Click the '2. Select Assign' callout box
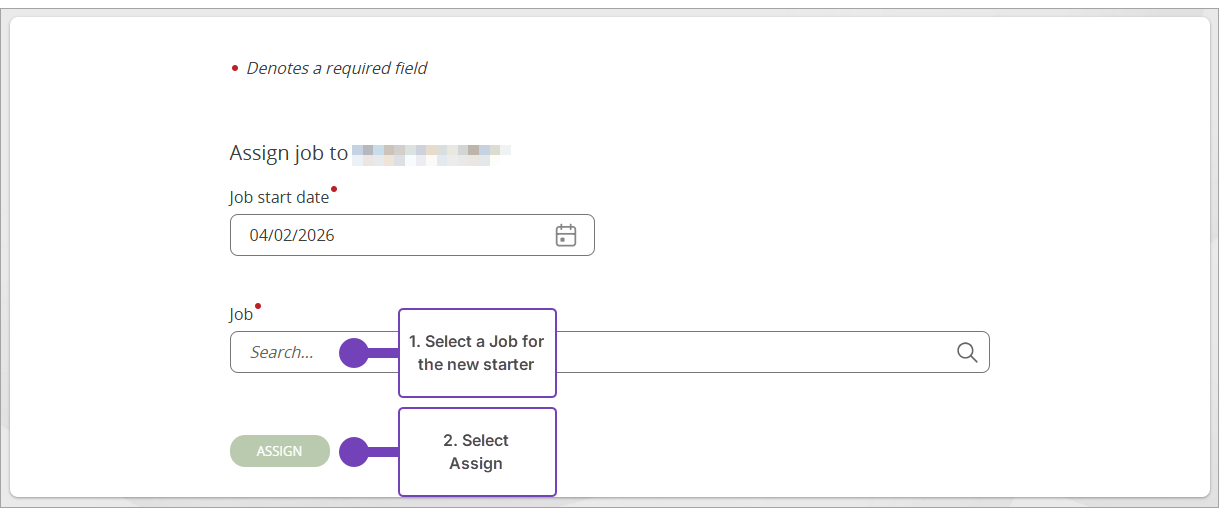 coord(477,452)
